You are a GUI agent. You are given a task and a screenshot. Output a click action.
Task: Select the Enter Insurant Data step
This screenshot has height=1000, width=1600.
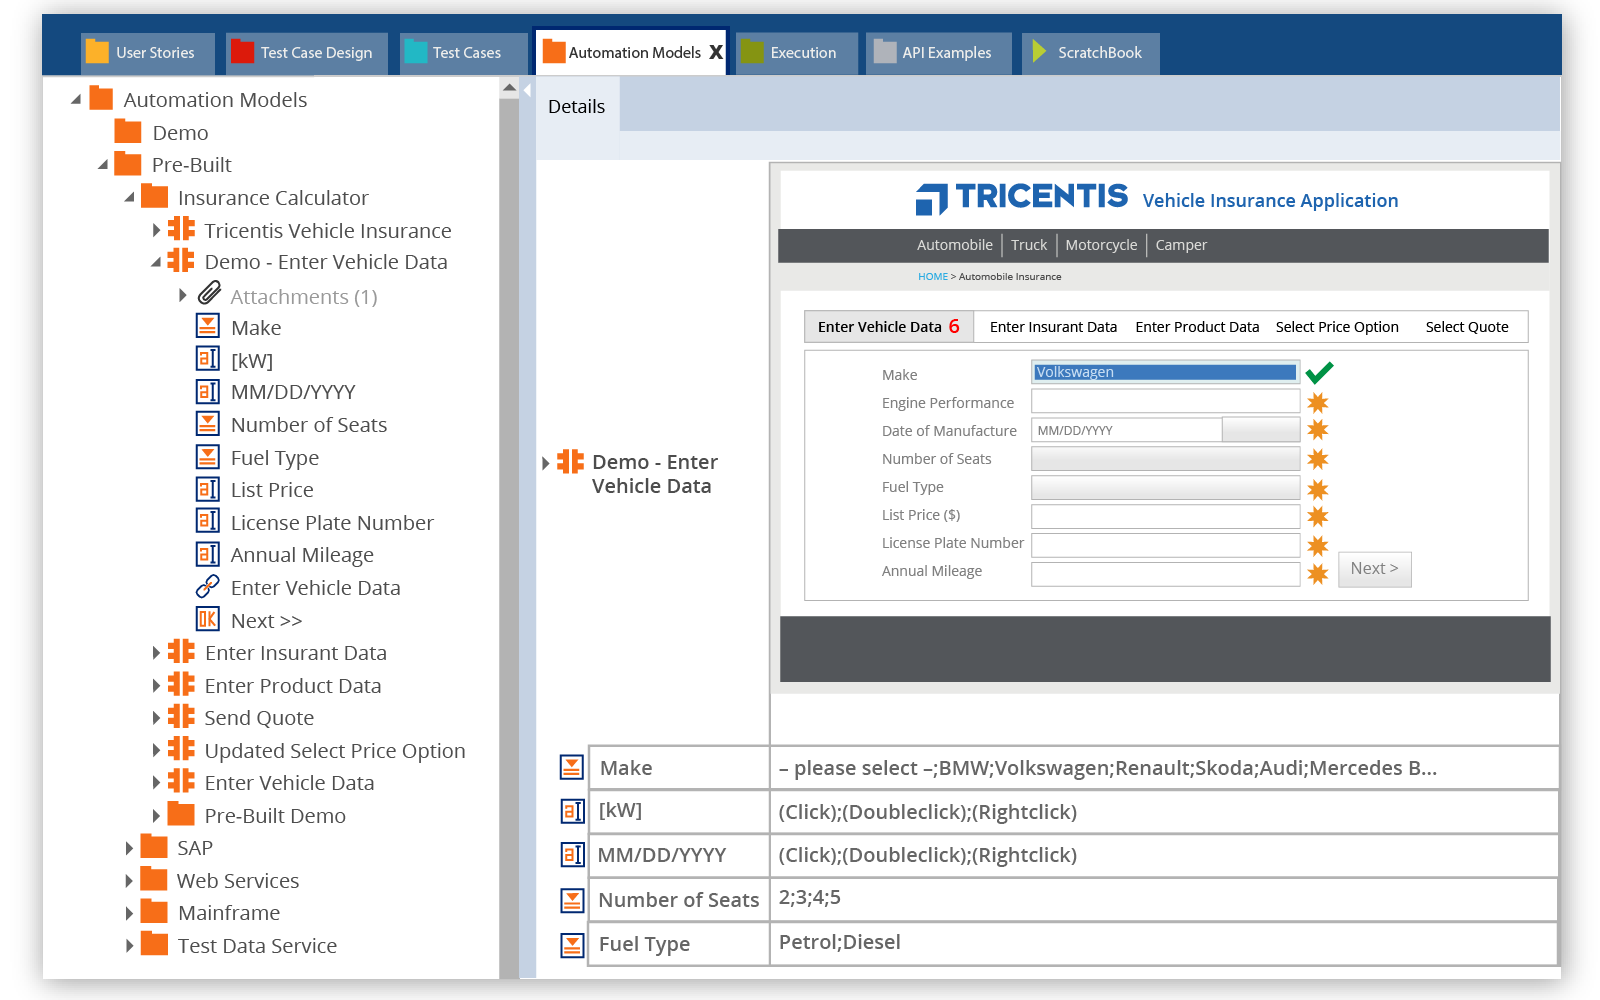[x=1053, y=327]
